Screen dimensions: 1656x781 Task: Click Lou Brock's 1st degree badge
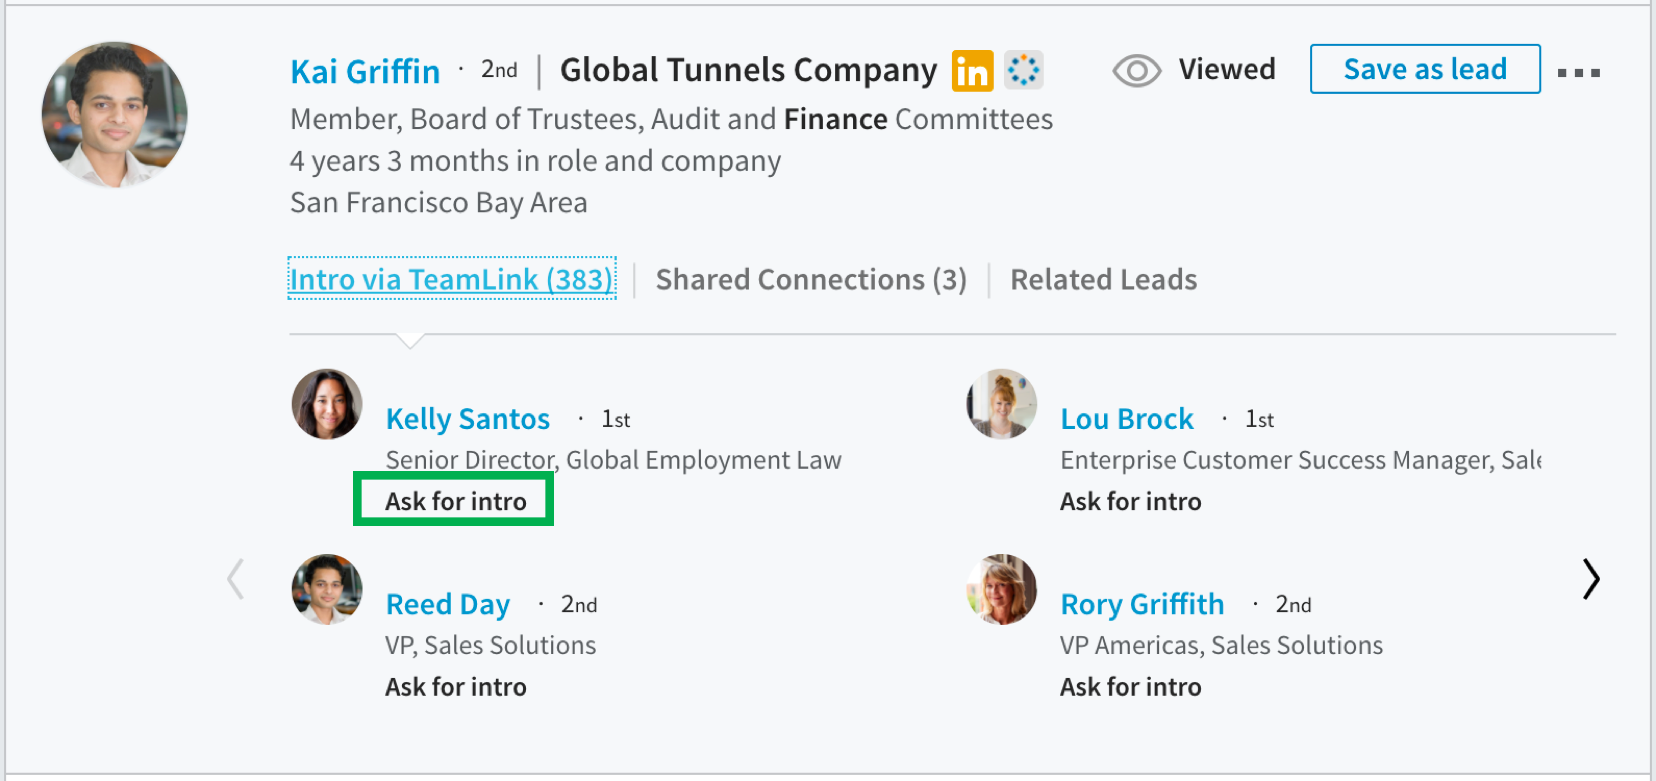coord(1260,420)
